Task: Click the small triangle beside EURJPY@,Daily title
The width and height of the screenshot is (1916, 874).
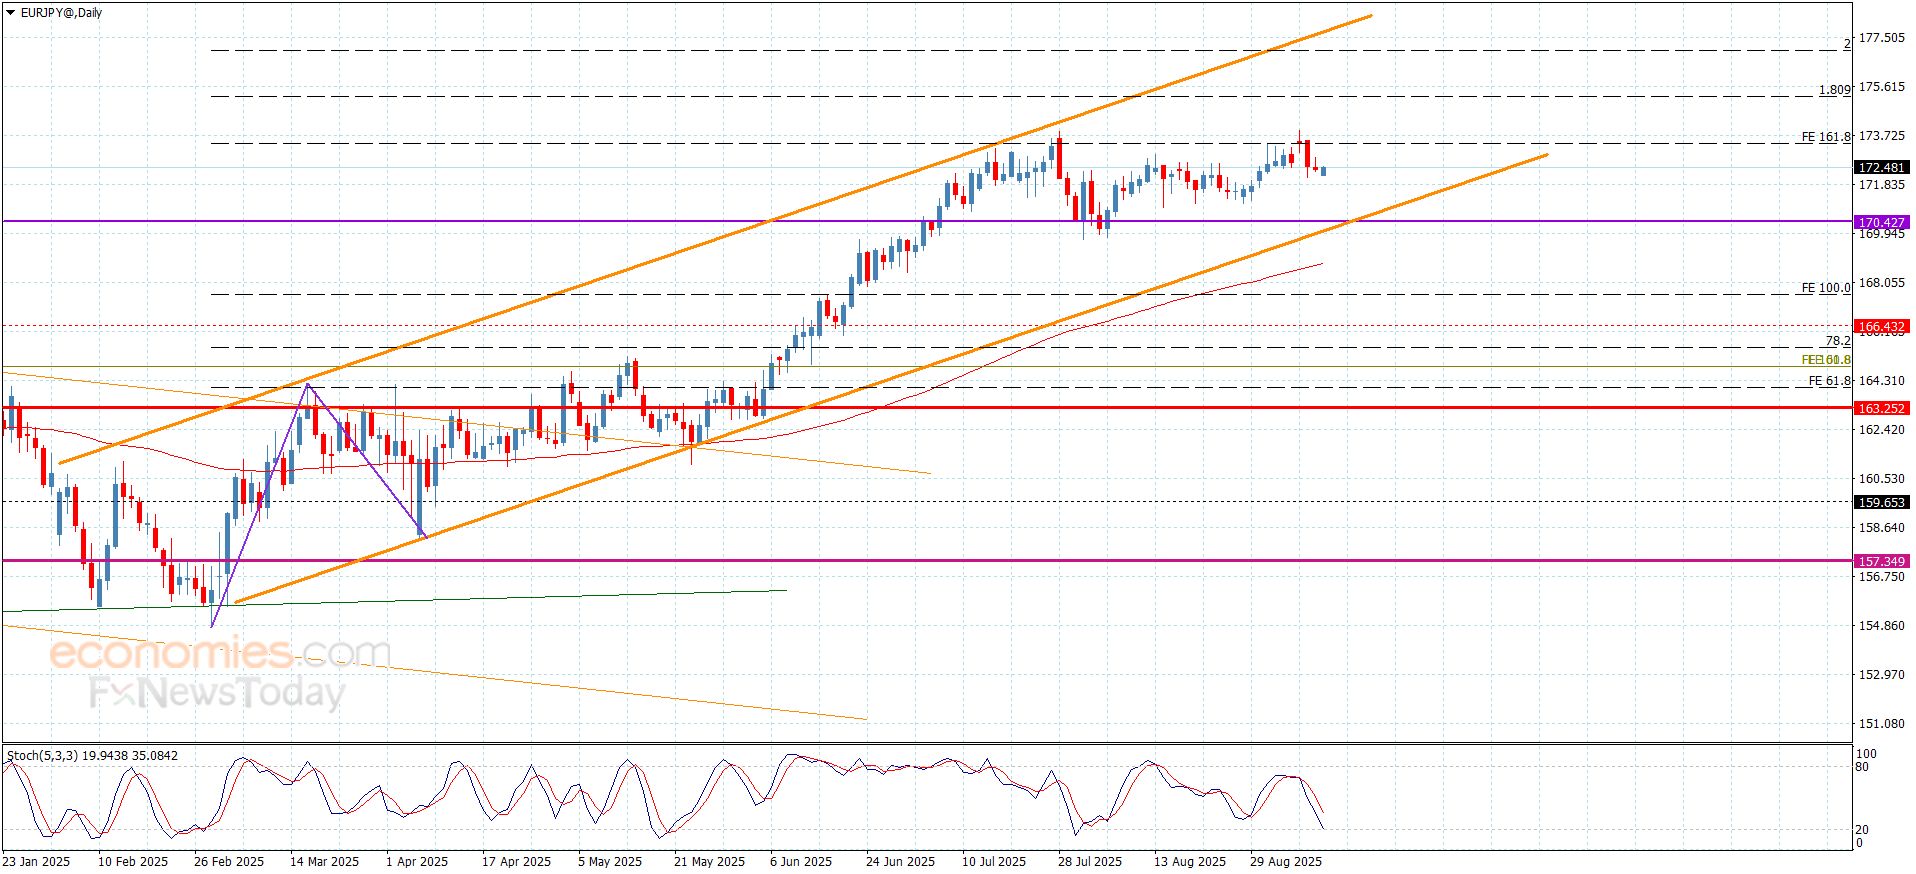Action: (x=11, y=13)
